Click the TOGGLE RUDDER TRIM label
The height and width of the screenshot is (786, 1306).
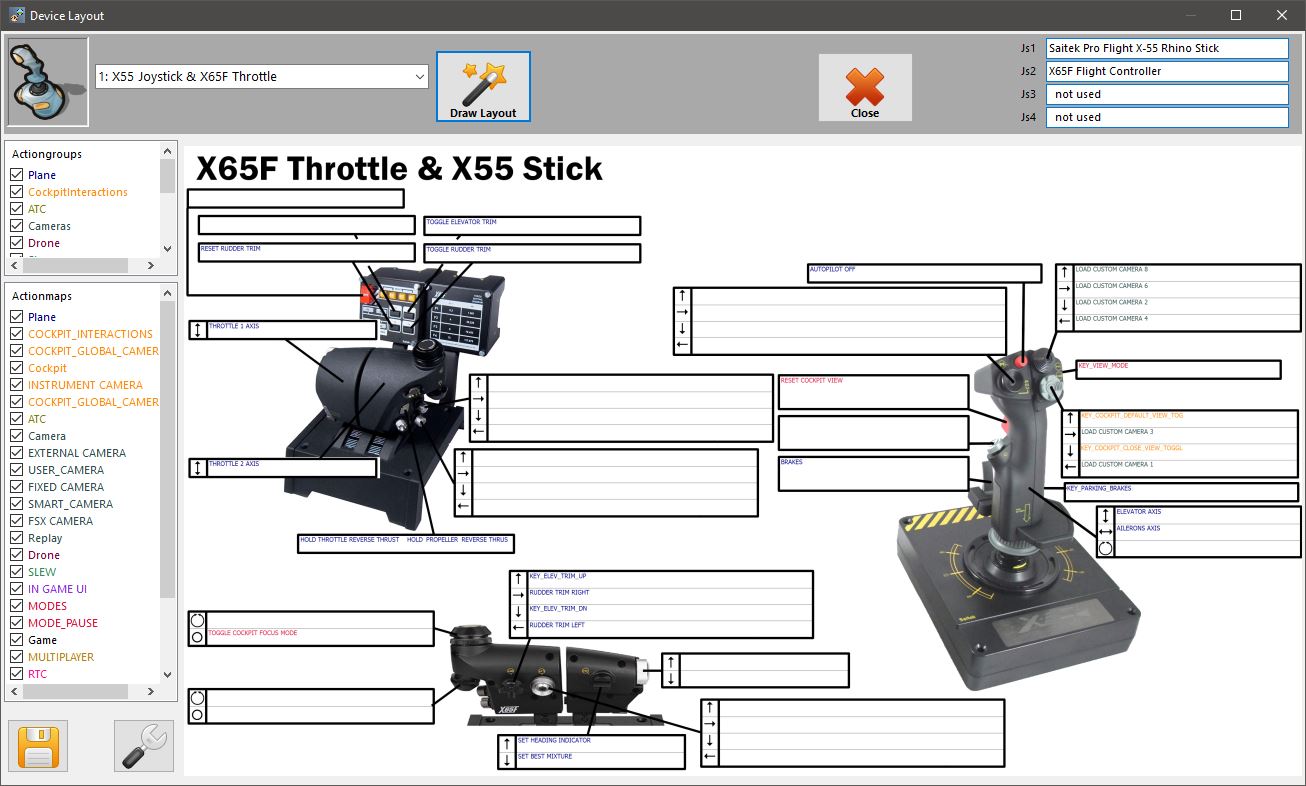(459, 249)
